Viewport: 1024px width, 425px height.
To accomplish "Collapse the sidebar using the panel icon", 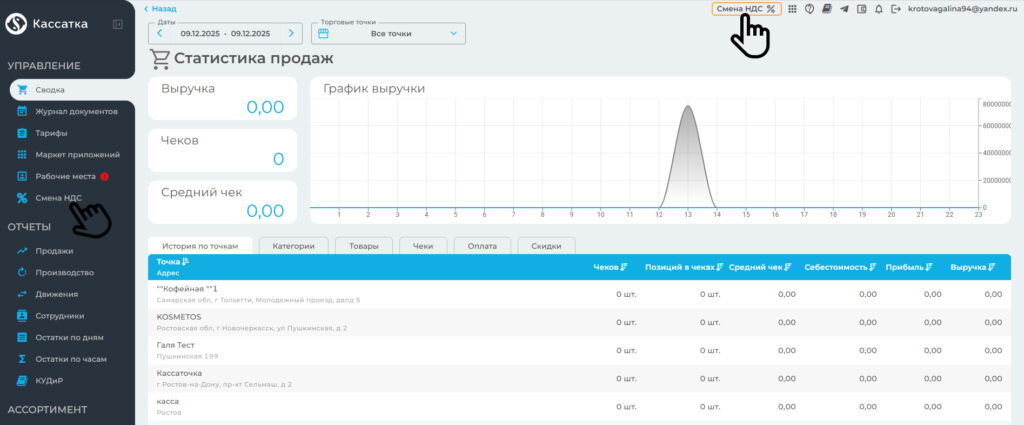I will [x=118, y=24].
